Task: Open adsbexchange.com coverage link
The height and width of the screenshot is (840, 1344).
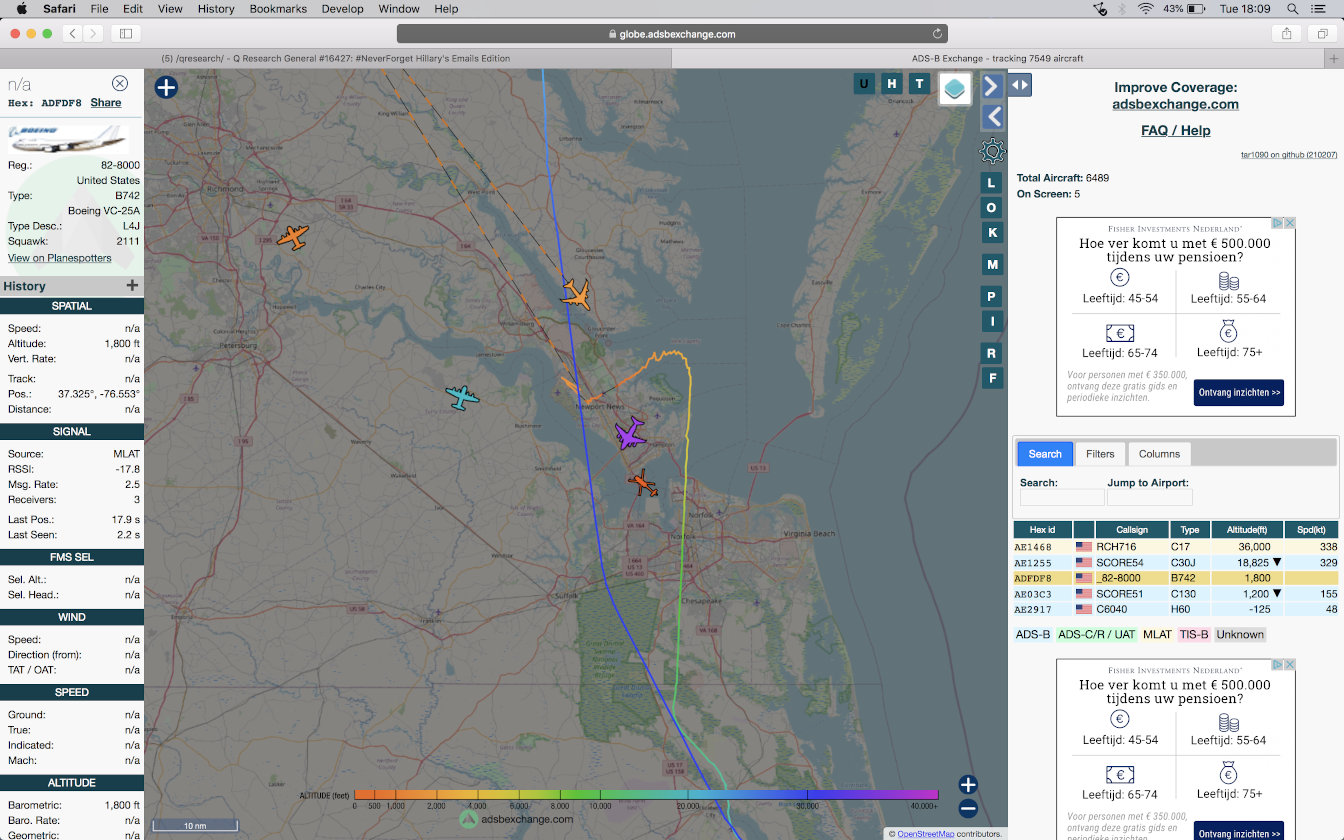Action: [1175, 104]
